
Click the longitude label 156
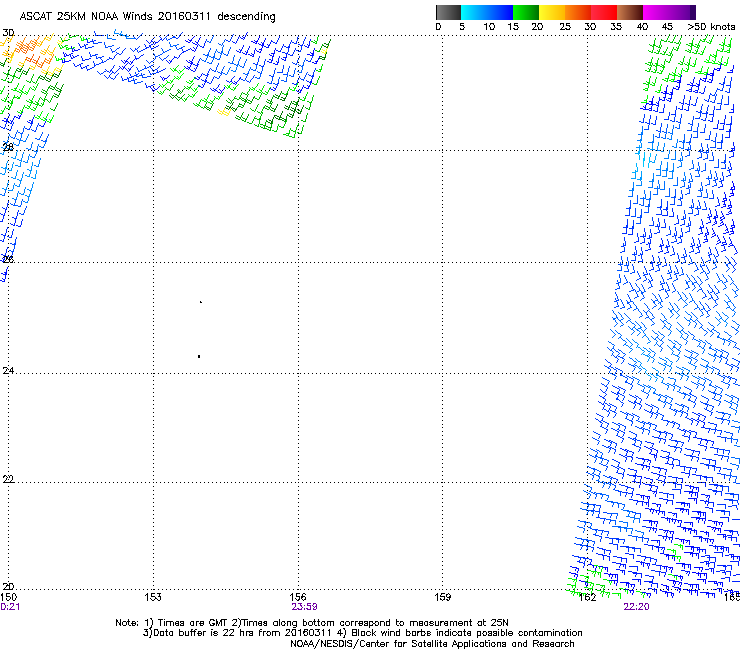[298, 597]
